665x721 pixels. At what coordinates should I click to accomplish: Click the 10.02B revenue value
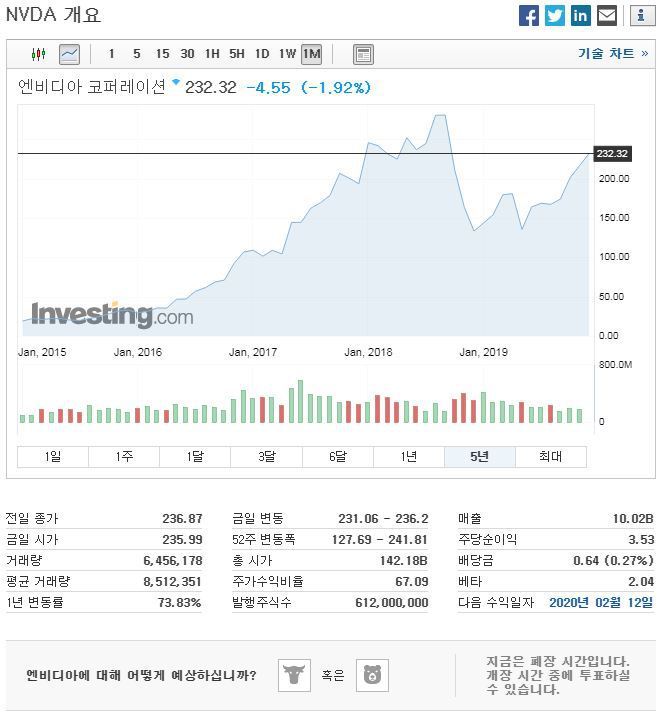point(633,519)
